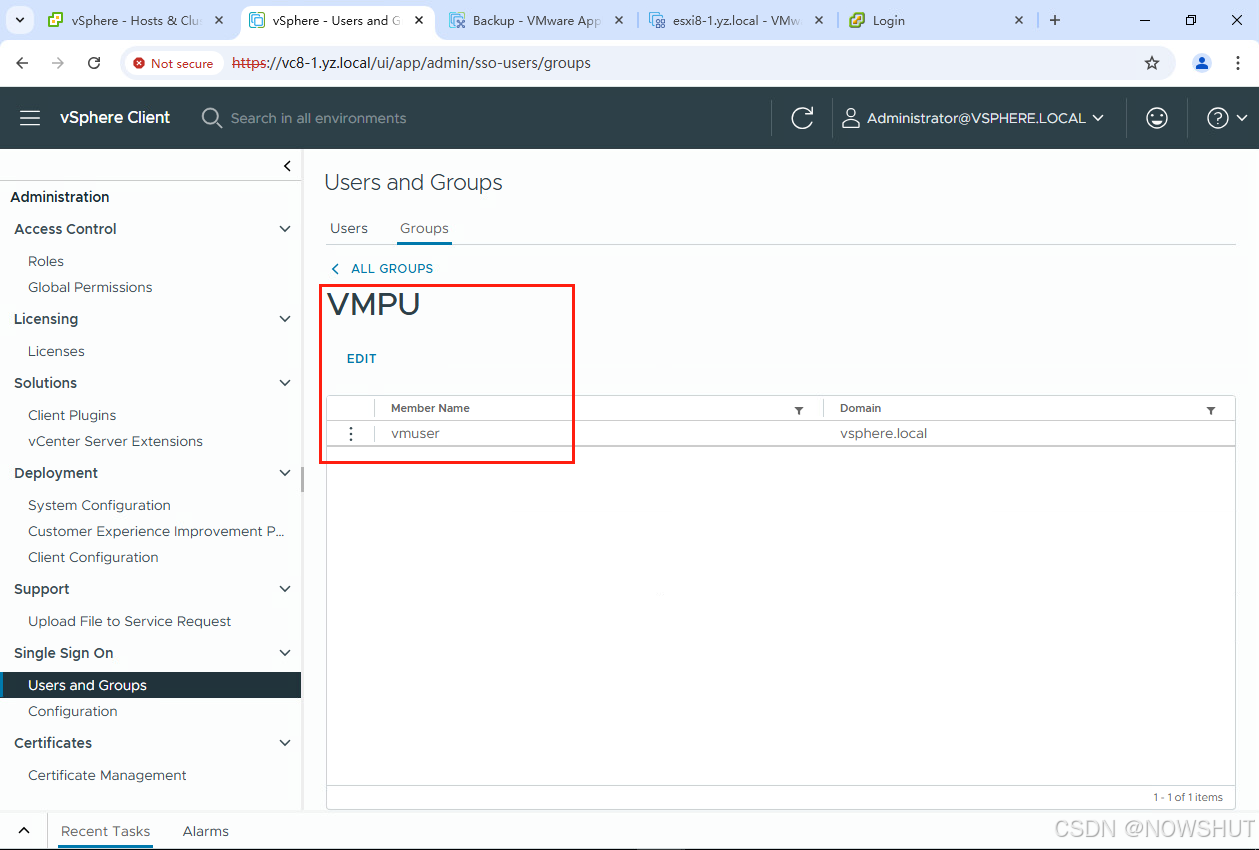This screenshot has width=1259, height=850.
Task: Click the address bar URL
Action: click(411, 63)
